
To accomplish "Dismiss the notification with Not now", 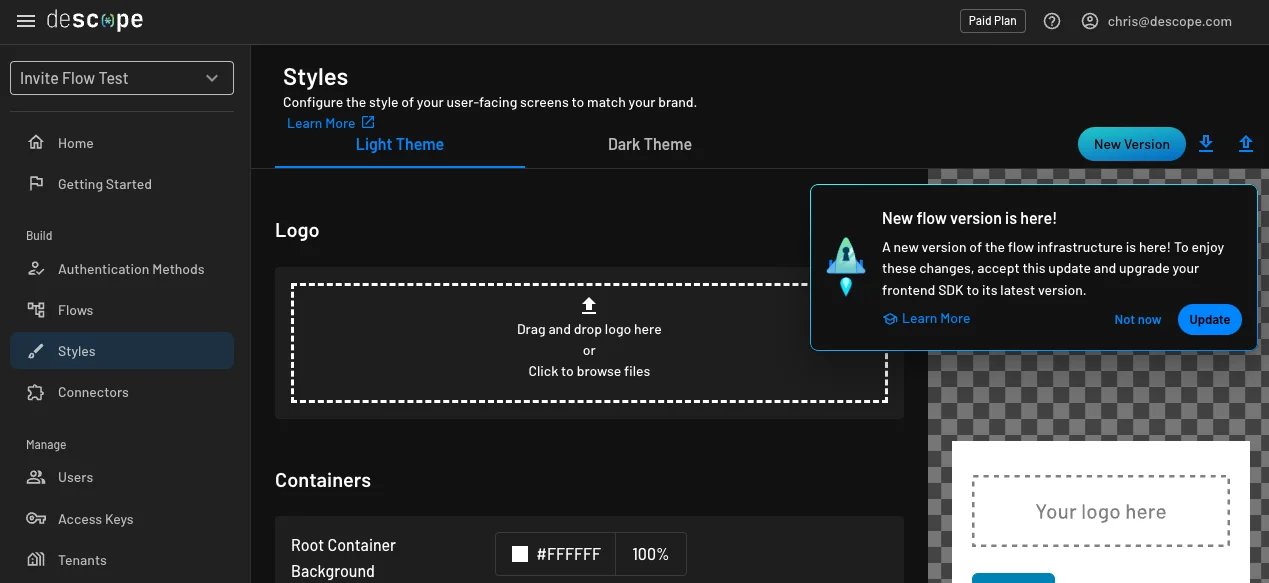I will 1138,320.
